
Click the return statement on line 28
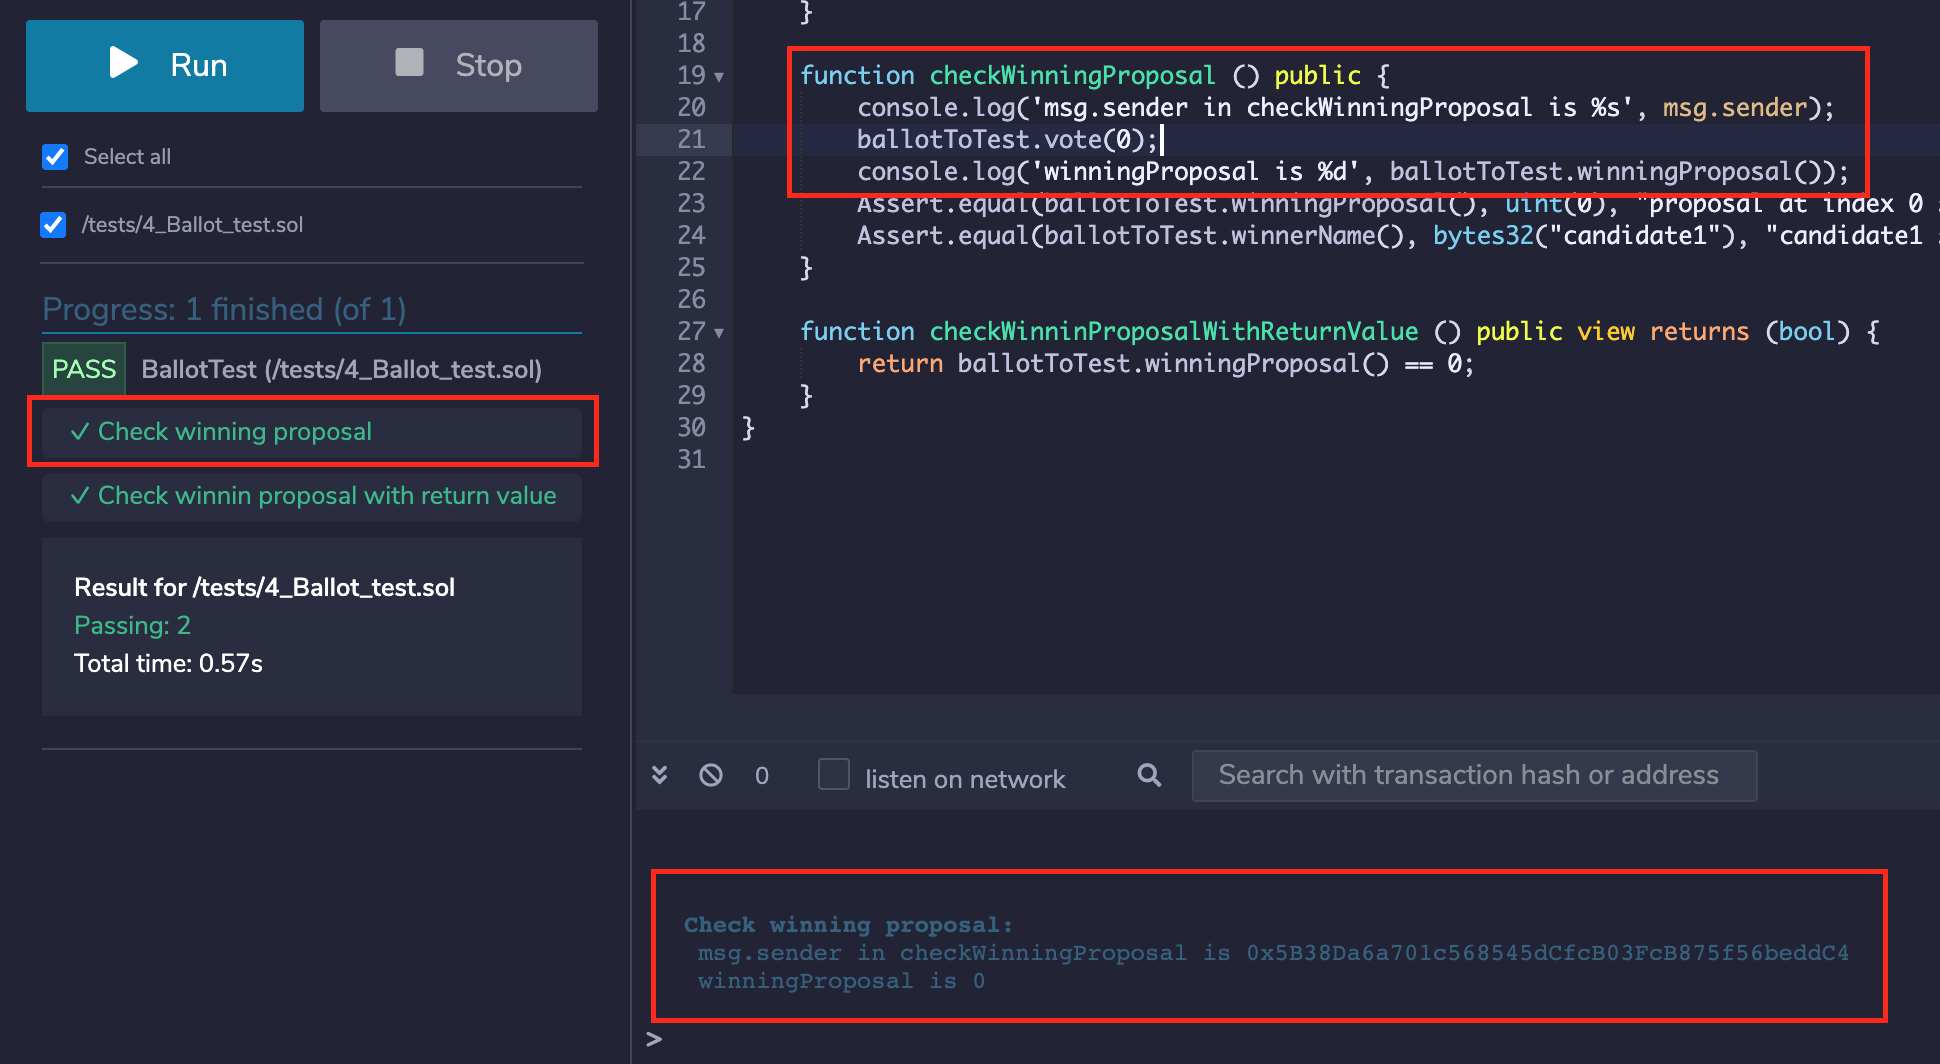click(x=1165, y=364)
